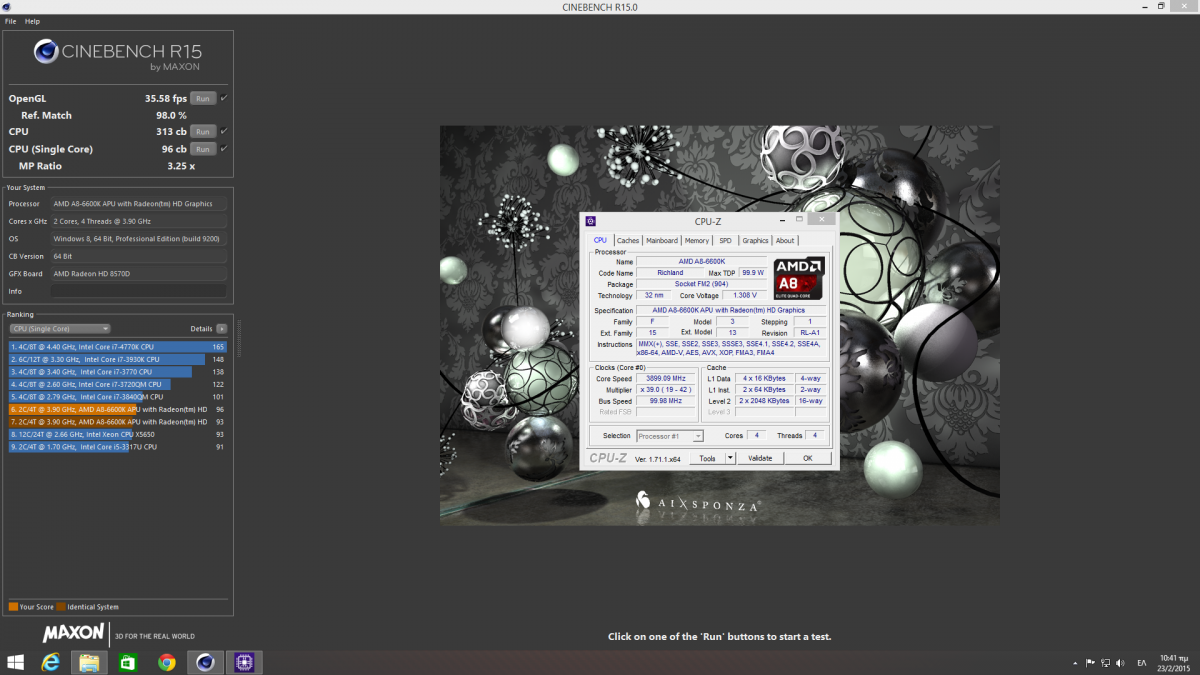Click the Your Score orange legend swatch

[13, 606]
